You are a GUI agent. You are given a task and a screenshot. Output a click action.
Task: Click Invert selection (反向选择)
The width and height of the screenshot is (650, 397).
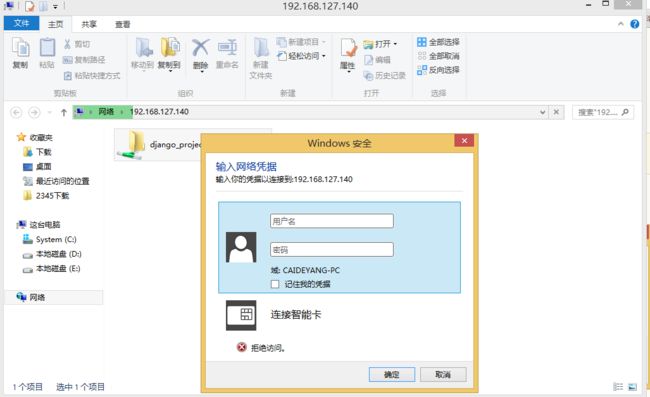coord(438,70)
